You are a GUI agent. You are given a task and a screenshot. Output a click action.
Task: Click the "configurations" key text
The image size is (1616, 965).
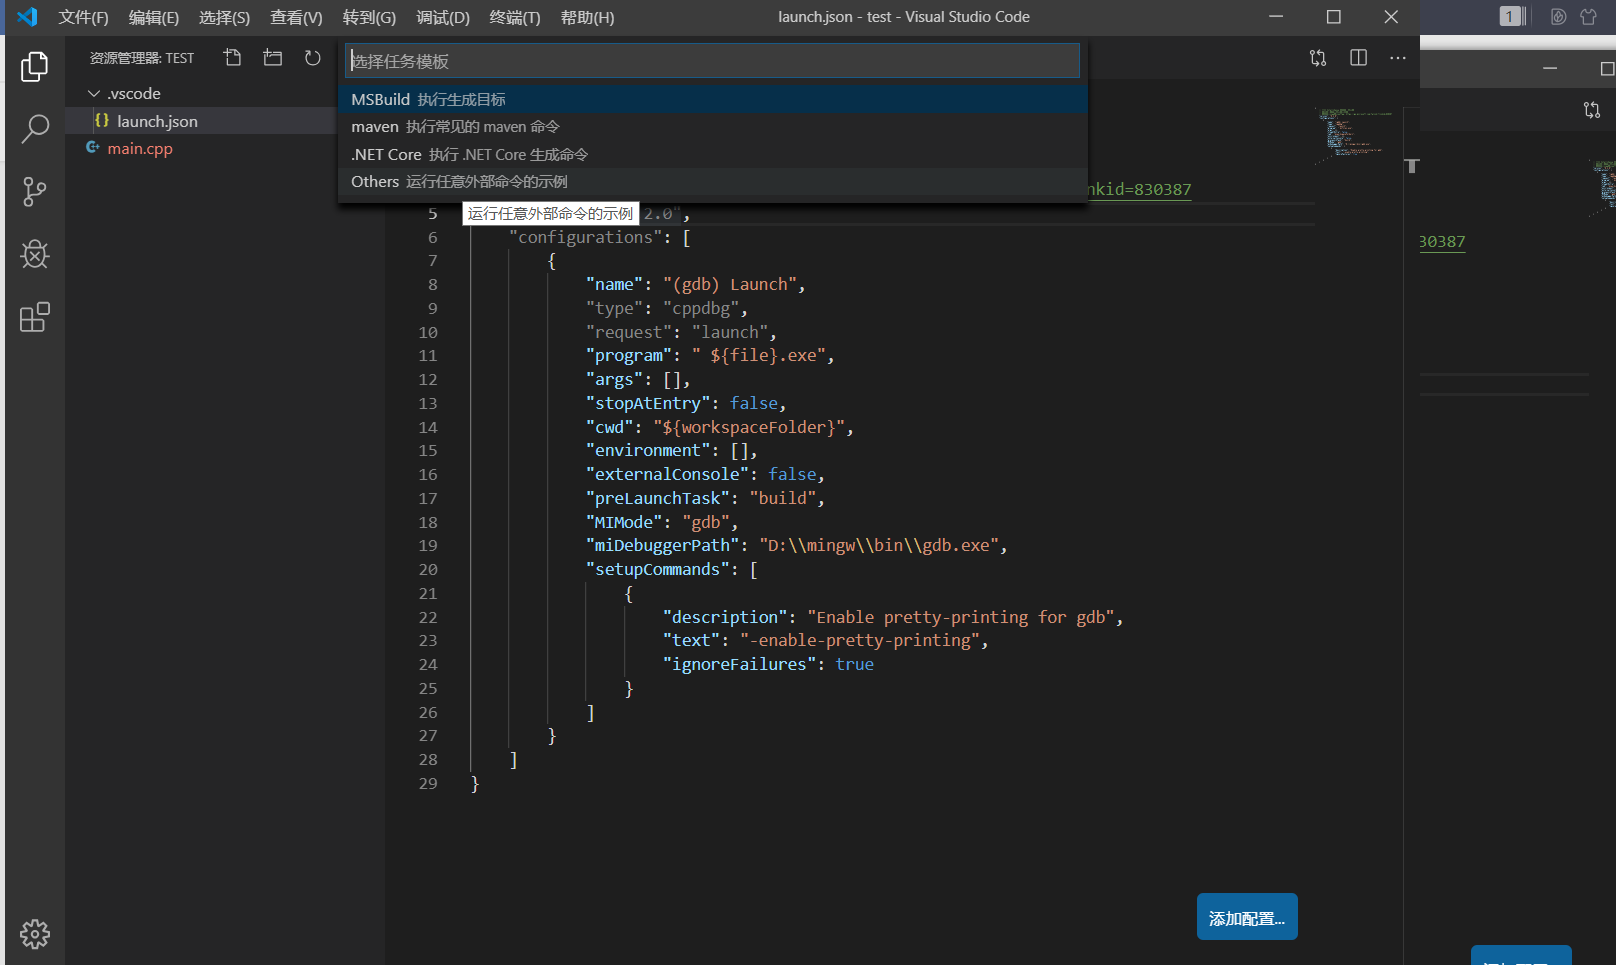click(x=586, y=237)
